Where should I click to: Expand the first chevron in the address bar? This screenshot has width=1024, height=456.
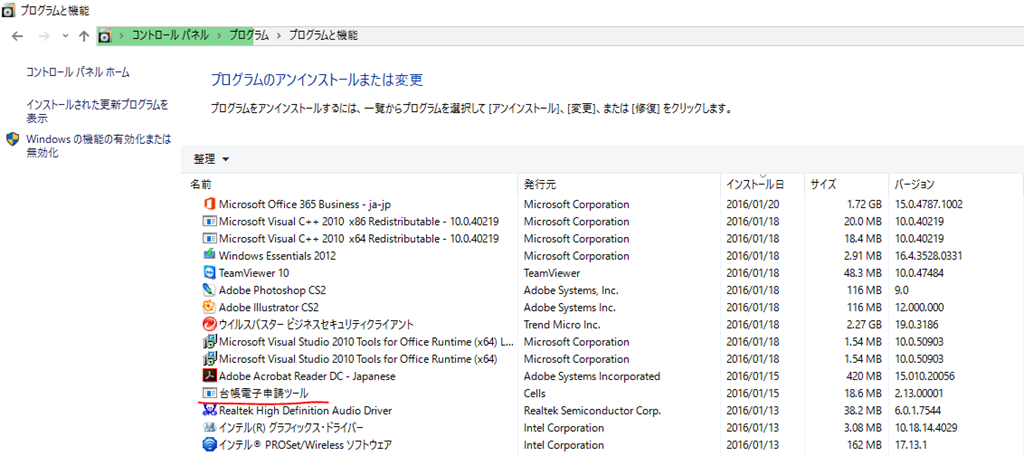[122, 36]
